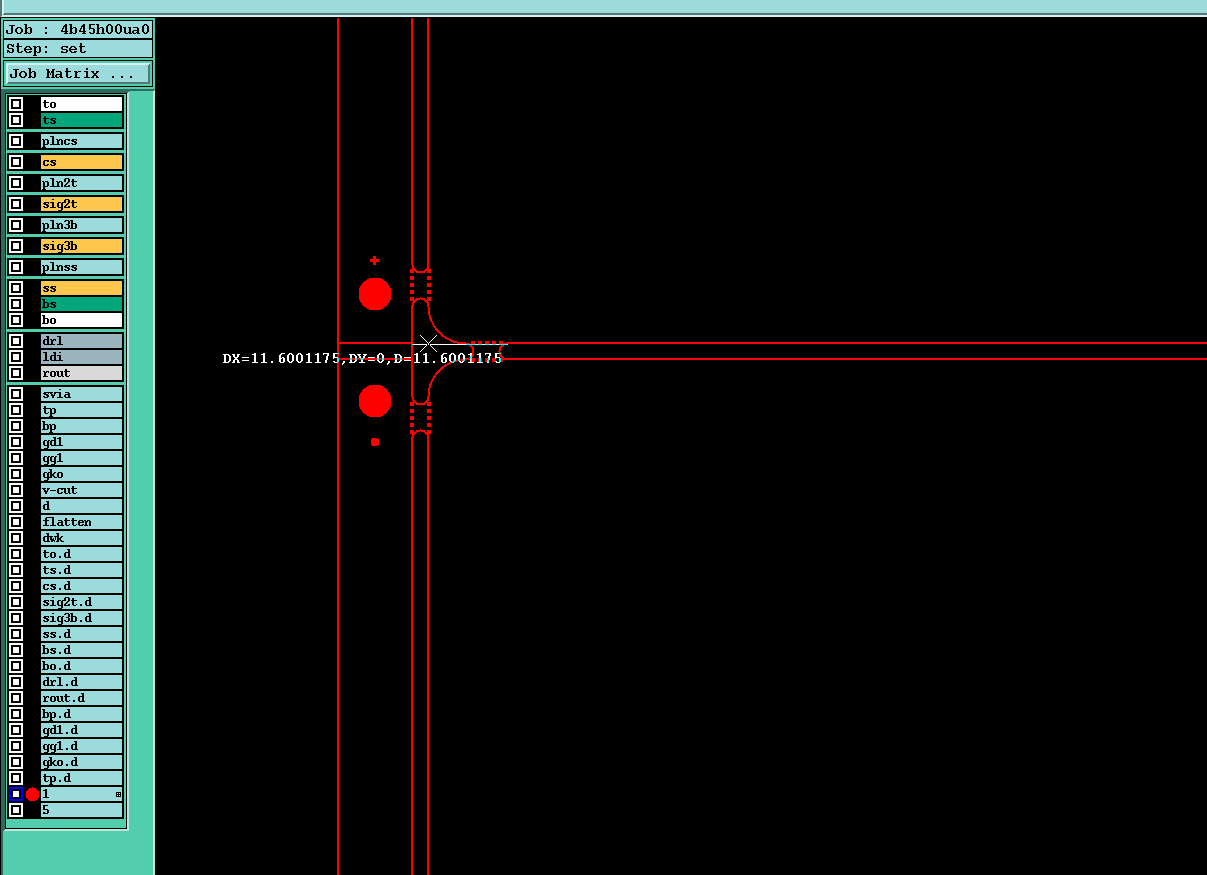Check the box for layer drl

click(x=16, y=341)
